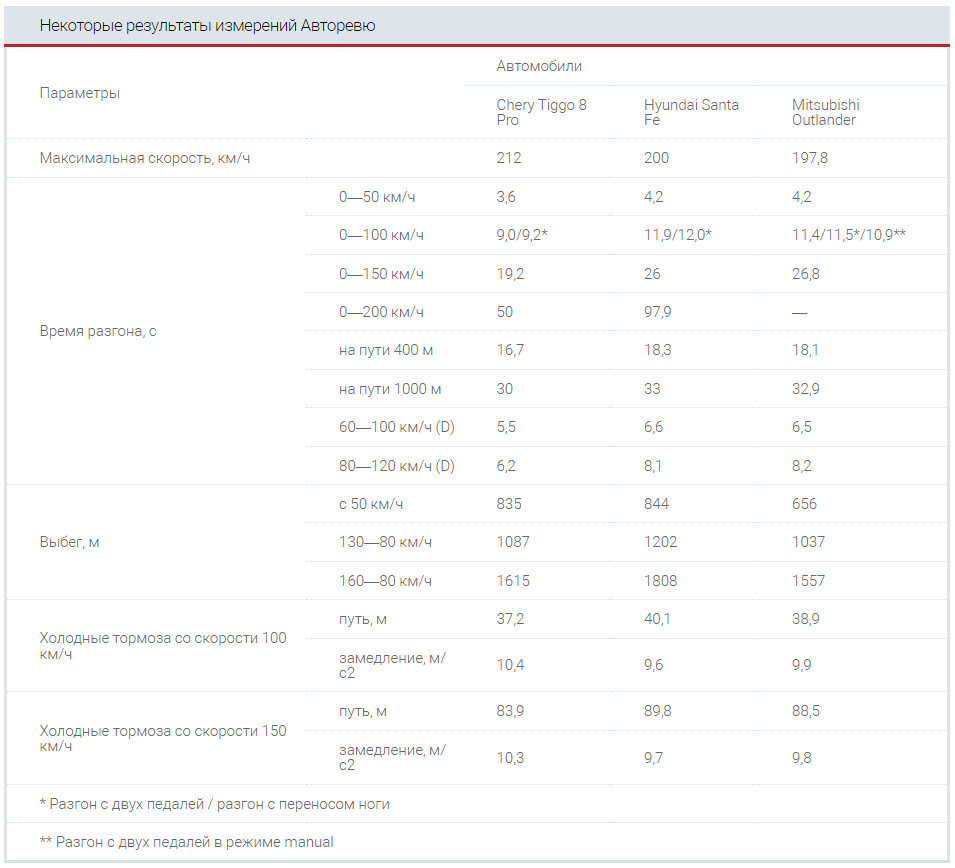This screenshot has width=955, height=868.
Task: Click the 'на пути 1000 м' row label
Action: (390, 389)
